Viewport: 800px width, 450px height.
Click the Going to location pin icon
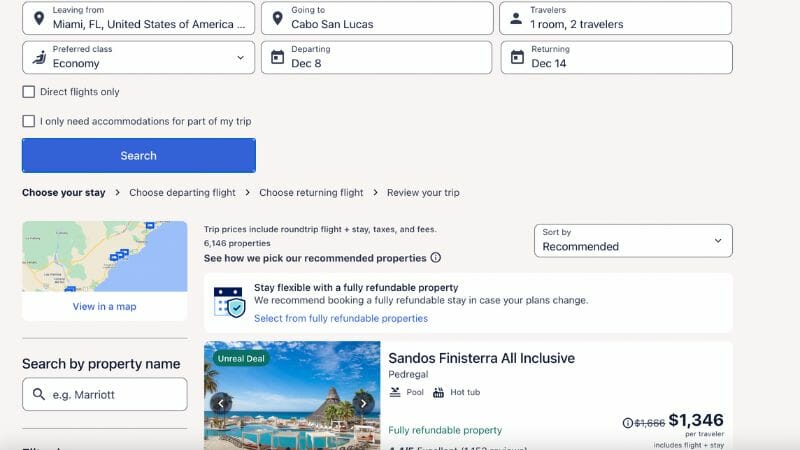click(278, 18)
